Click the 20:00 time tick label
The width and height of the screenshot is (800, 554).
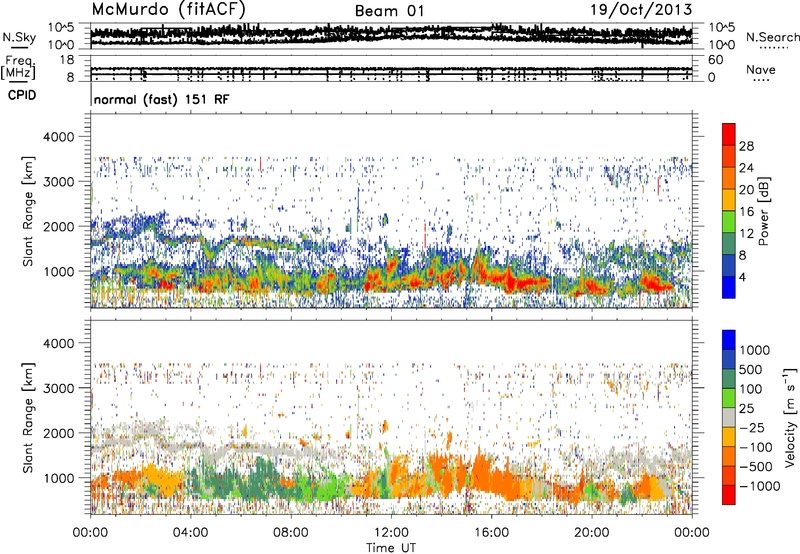click(592, 533)
